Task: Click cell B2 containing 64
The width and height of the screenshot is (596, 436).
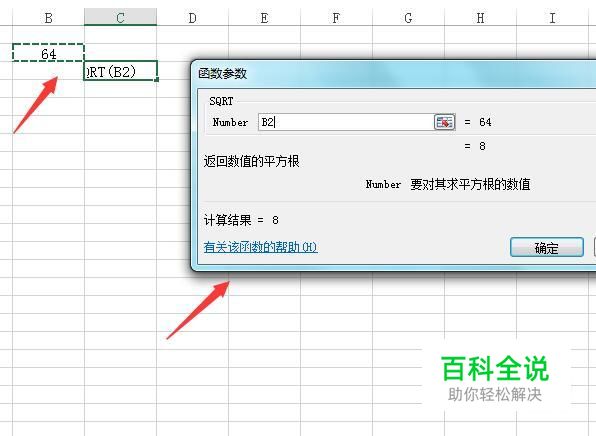Action: point(48,52)
